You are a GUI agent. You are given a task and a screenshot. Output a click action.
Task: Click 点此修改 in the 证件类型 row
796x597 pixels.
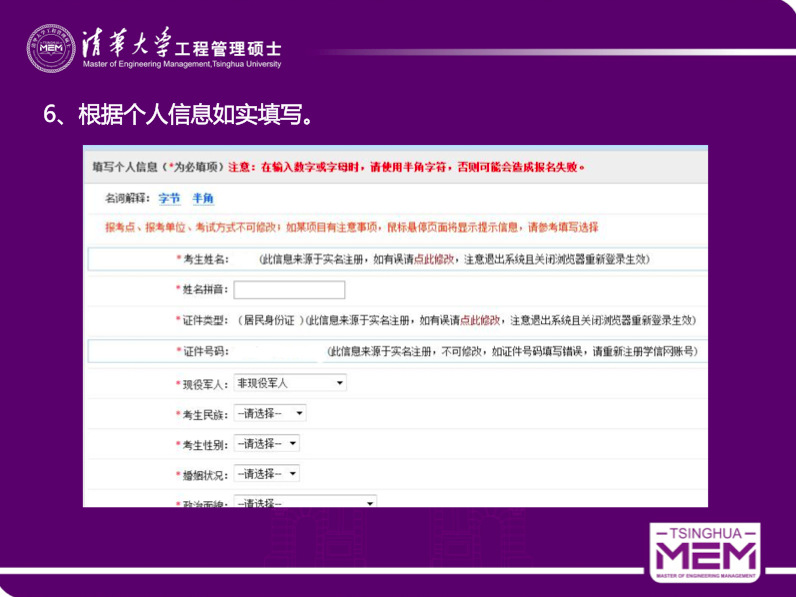478,320
